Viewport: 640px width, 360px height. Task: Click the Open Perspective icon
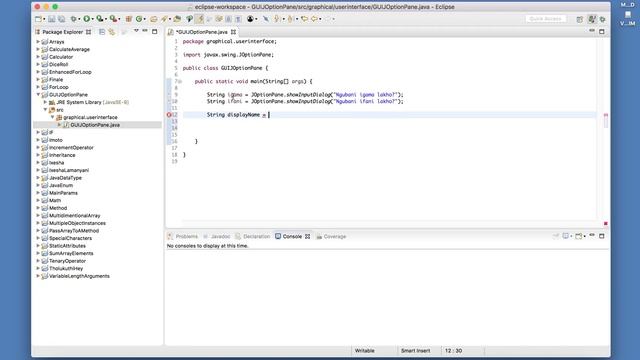point(580,19)
